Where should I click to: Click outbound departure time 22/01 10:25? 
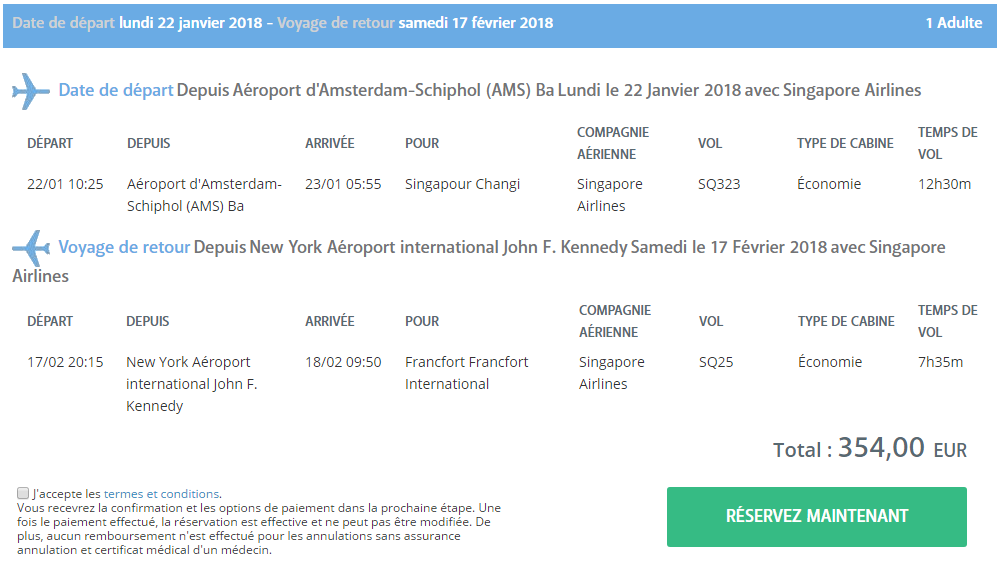click(65, 184)
